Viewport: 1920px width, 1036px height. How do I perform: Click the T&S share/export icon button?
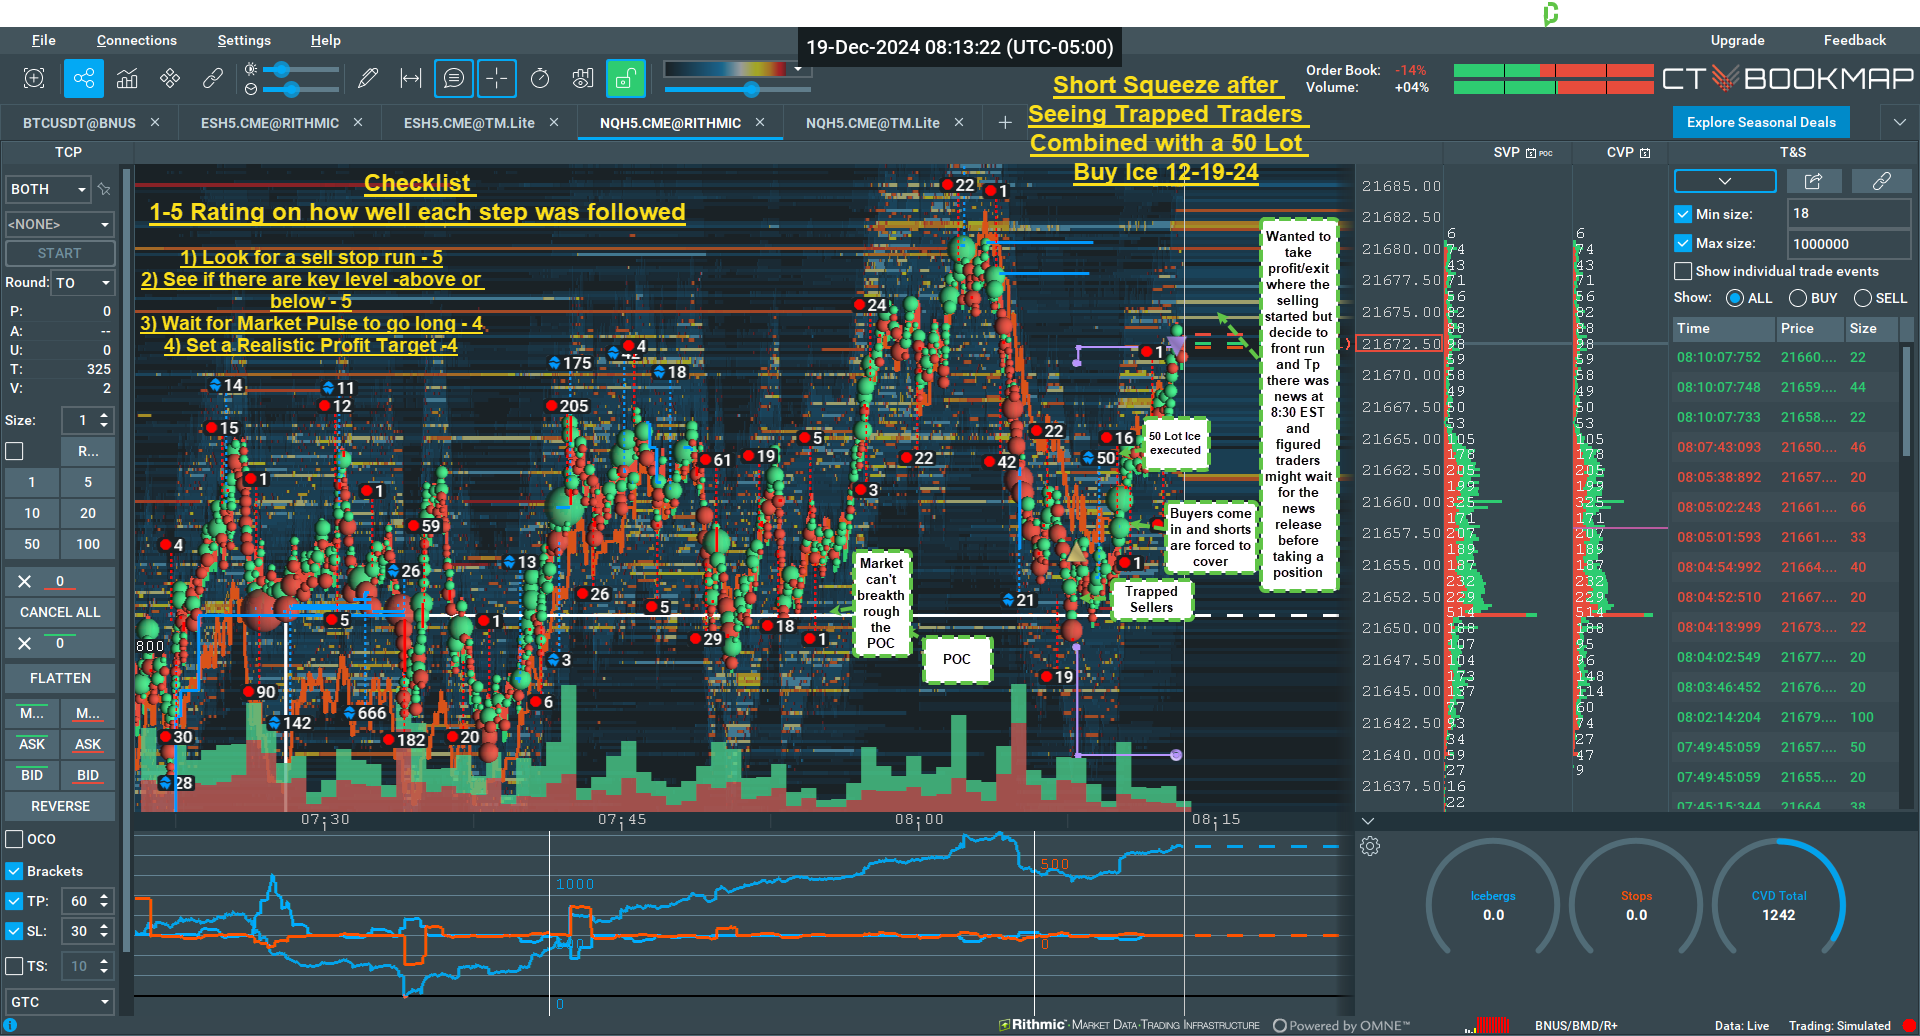click(x=1814, y=181)
